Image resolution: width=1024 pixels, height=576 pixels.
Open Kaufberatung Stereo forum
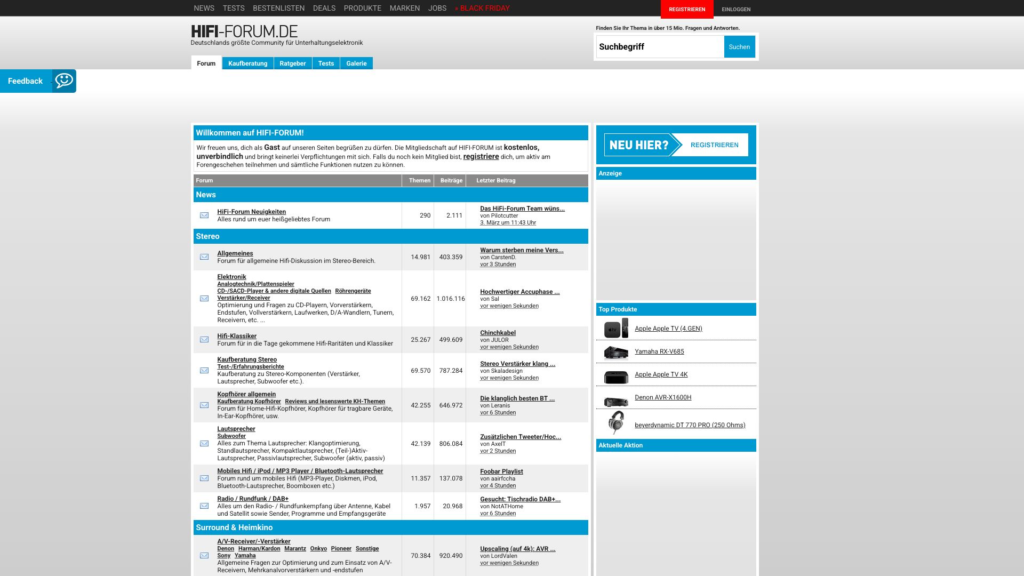247,359
